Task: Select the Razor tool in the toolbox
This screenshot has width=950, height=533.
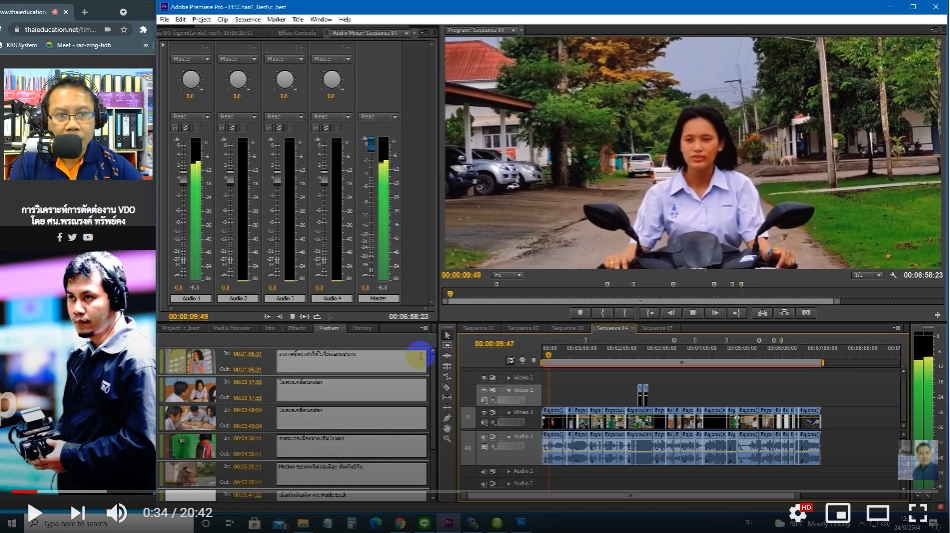Action: [x=447, y=387]
